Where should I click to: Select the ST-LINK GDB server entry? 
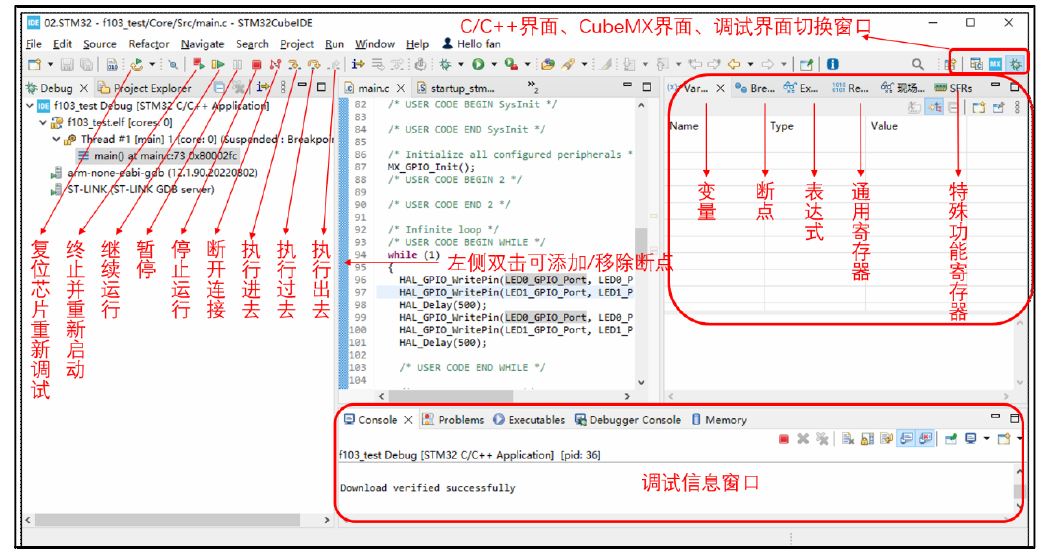[133, 189]
